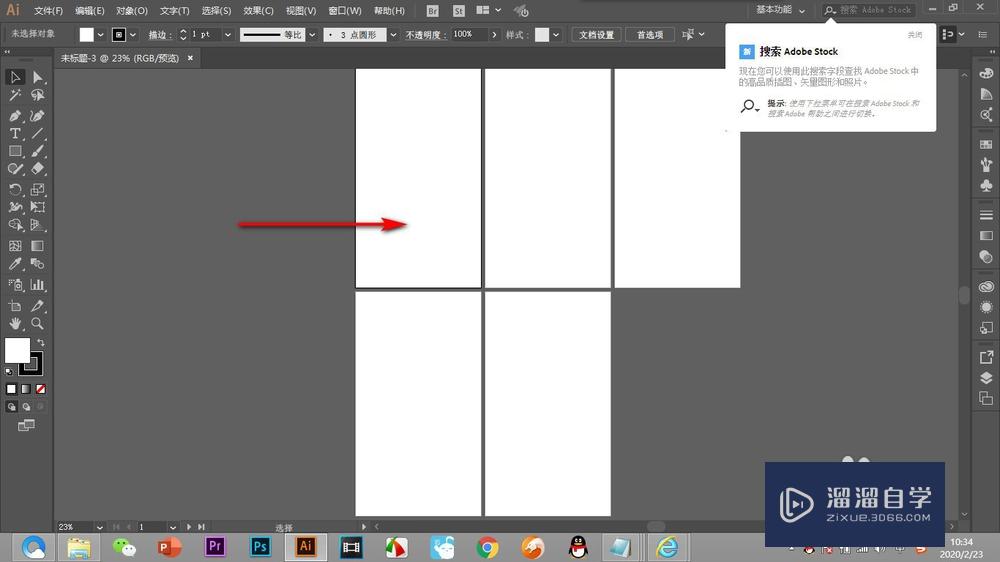Select the Scale tool
The height and width of the screenshot is (562, 1000).
(x=38, y=189)
